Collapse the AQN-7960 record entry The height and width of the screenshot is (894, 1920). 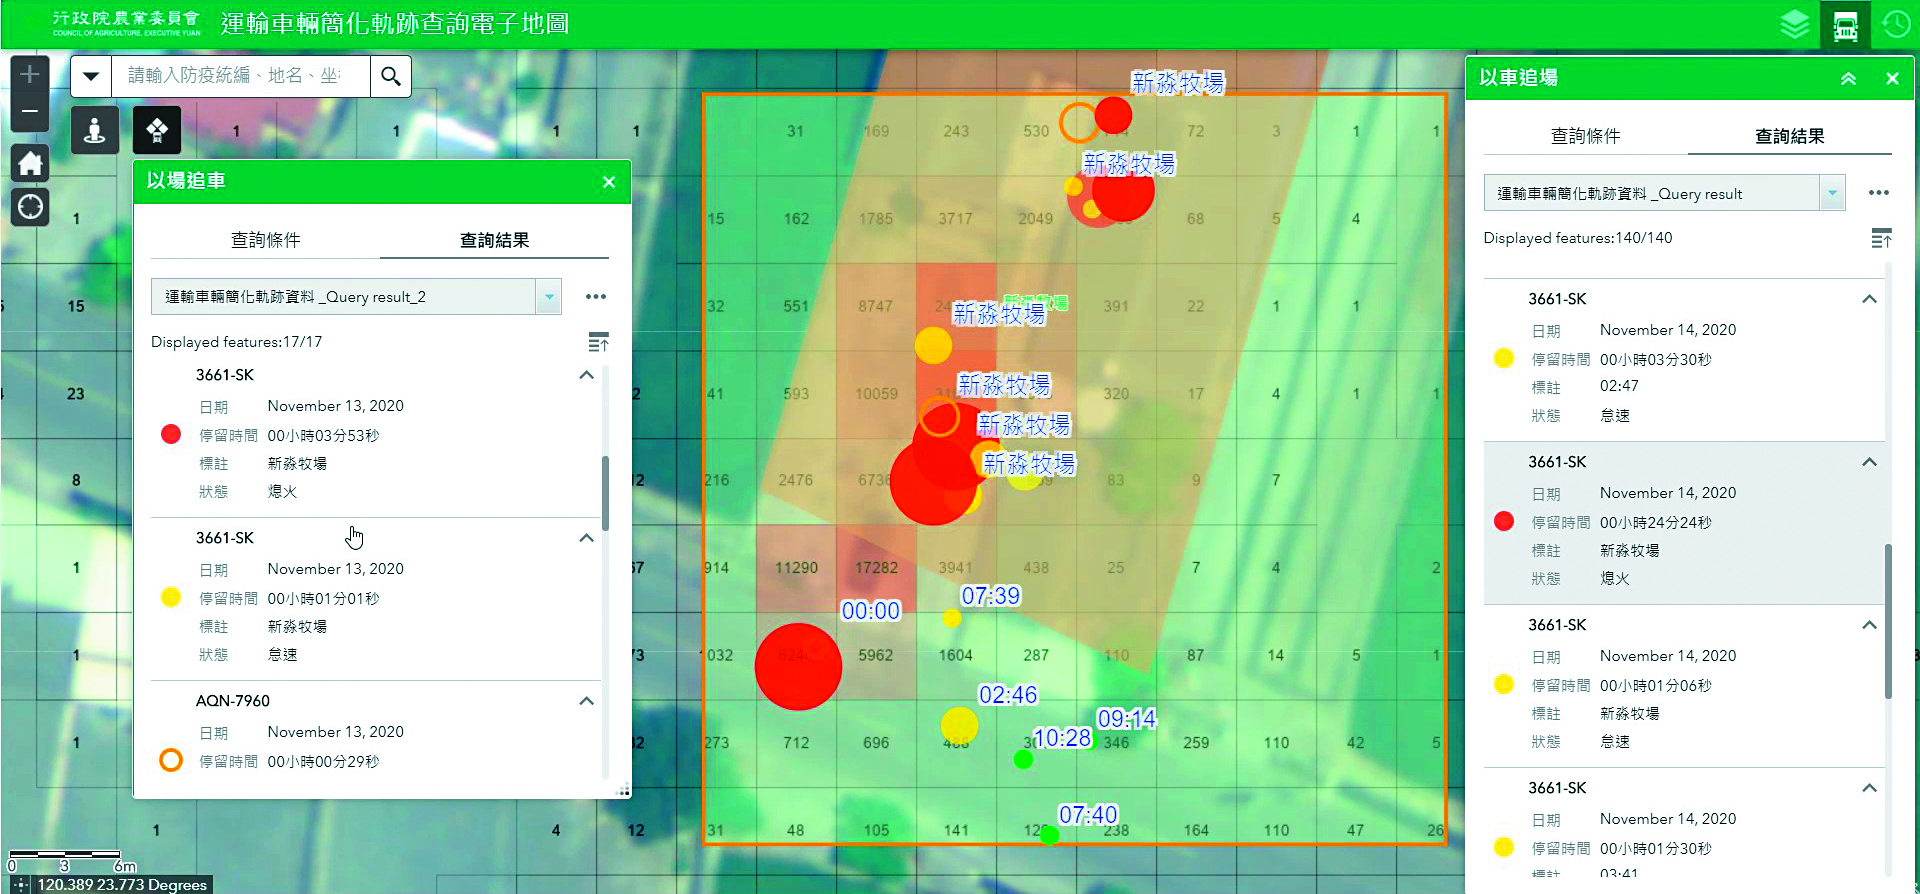tap(587, 701)
